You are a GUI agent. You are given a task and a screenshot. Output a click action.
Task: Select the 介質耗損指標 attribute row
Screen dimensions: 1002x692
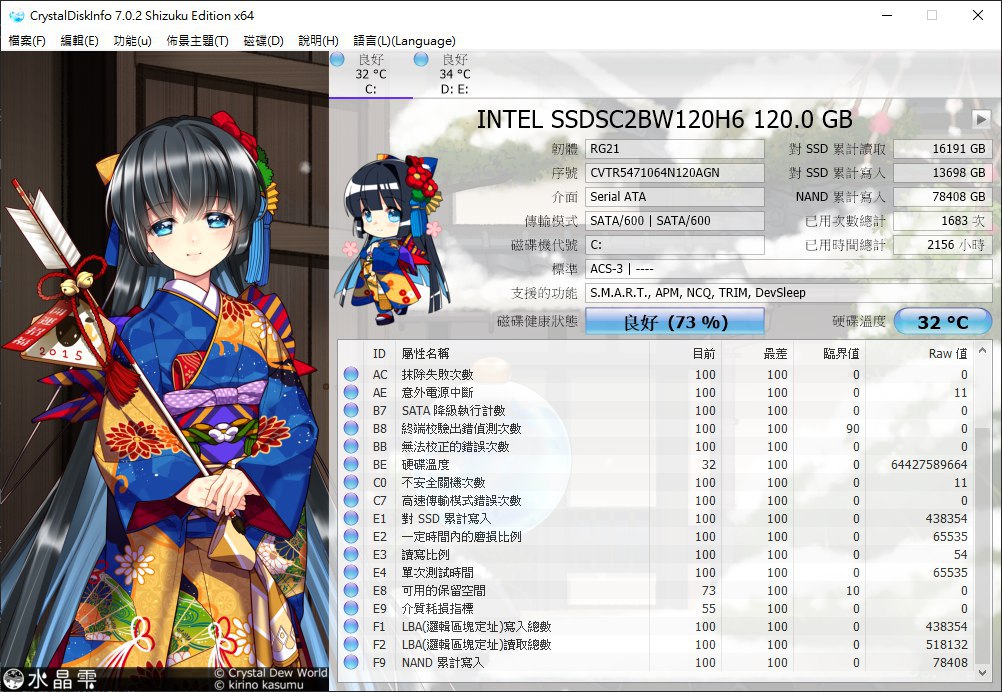[656, 608]
